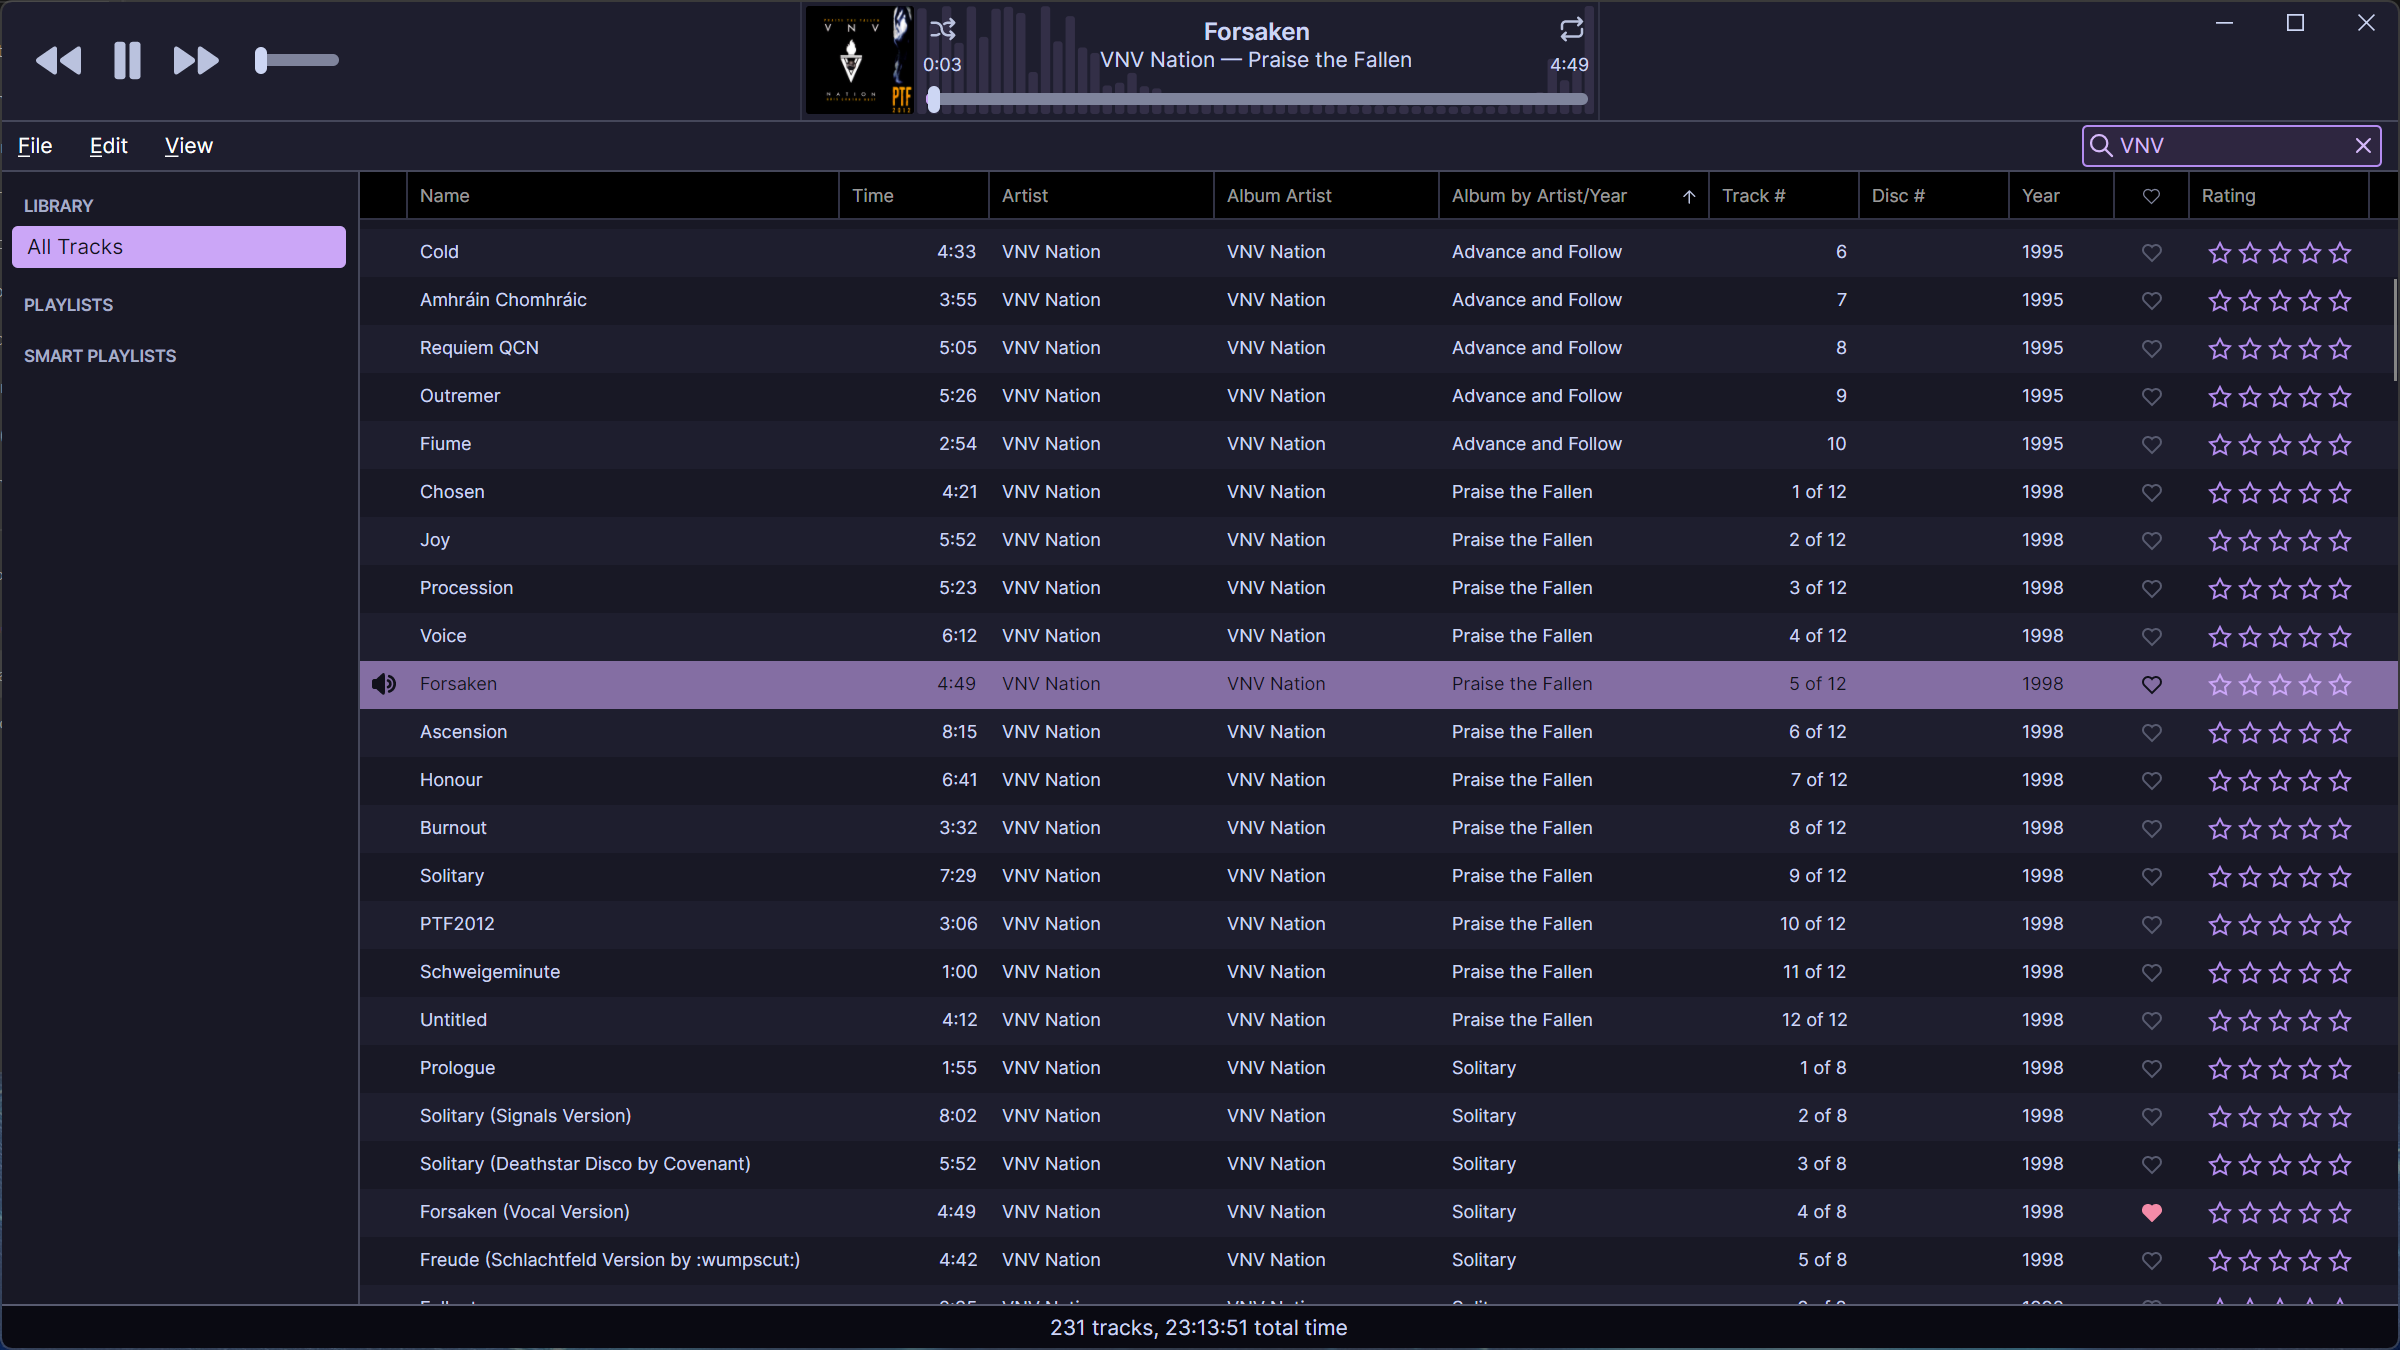
Task: Favorite the track Outremer
Action: [x=2152, y=397]
